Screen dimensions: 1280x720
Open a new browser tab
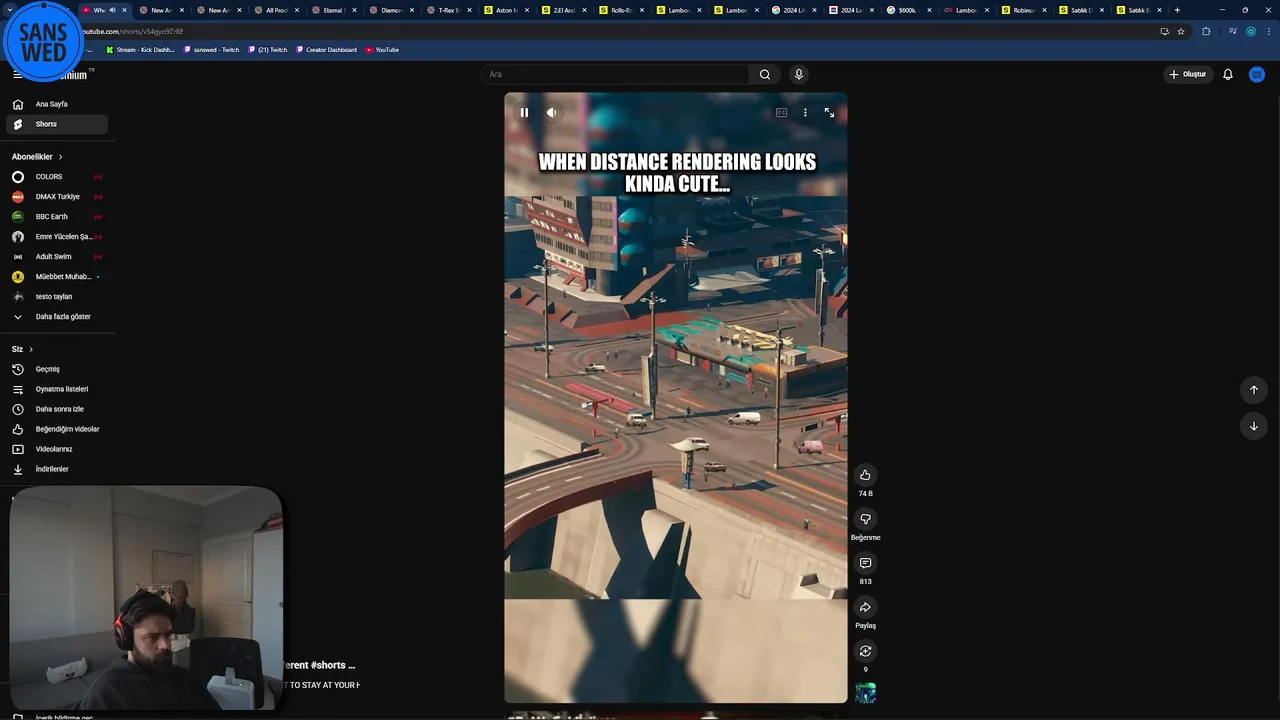pyautogui.click(x=1177, y=10)
